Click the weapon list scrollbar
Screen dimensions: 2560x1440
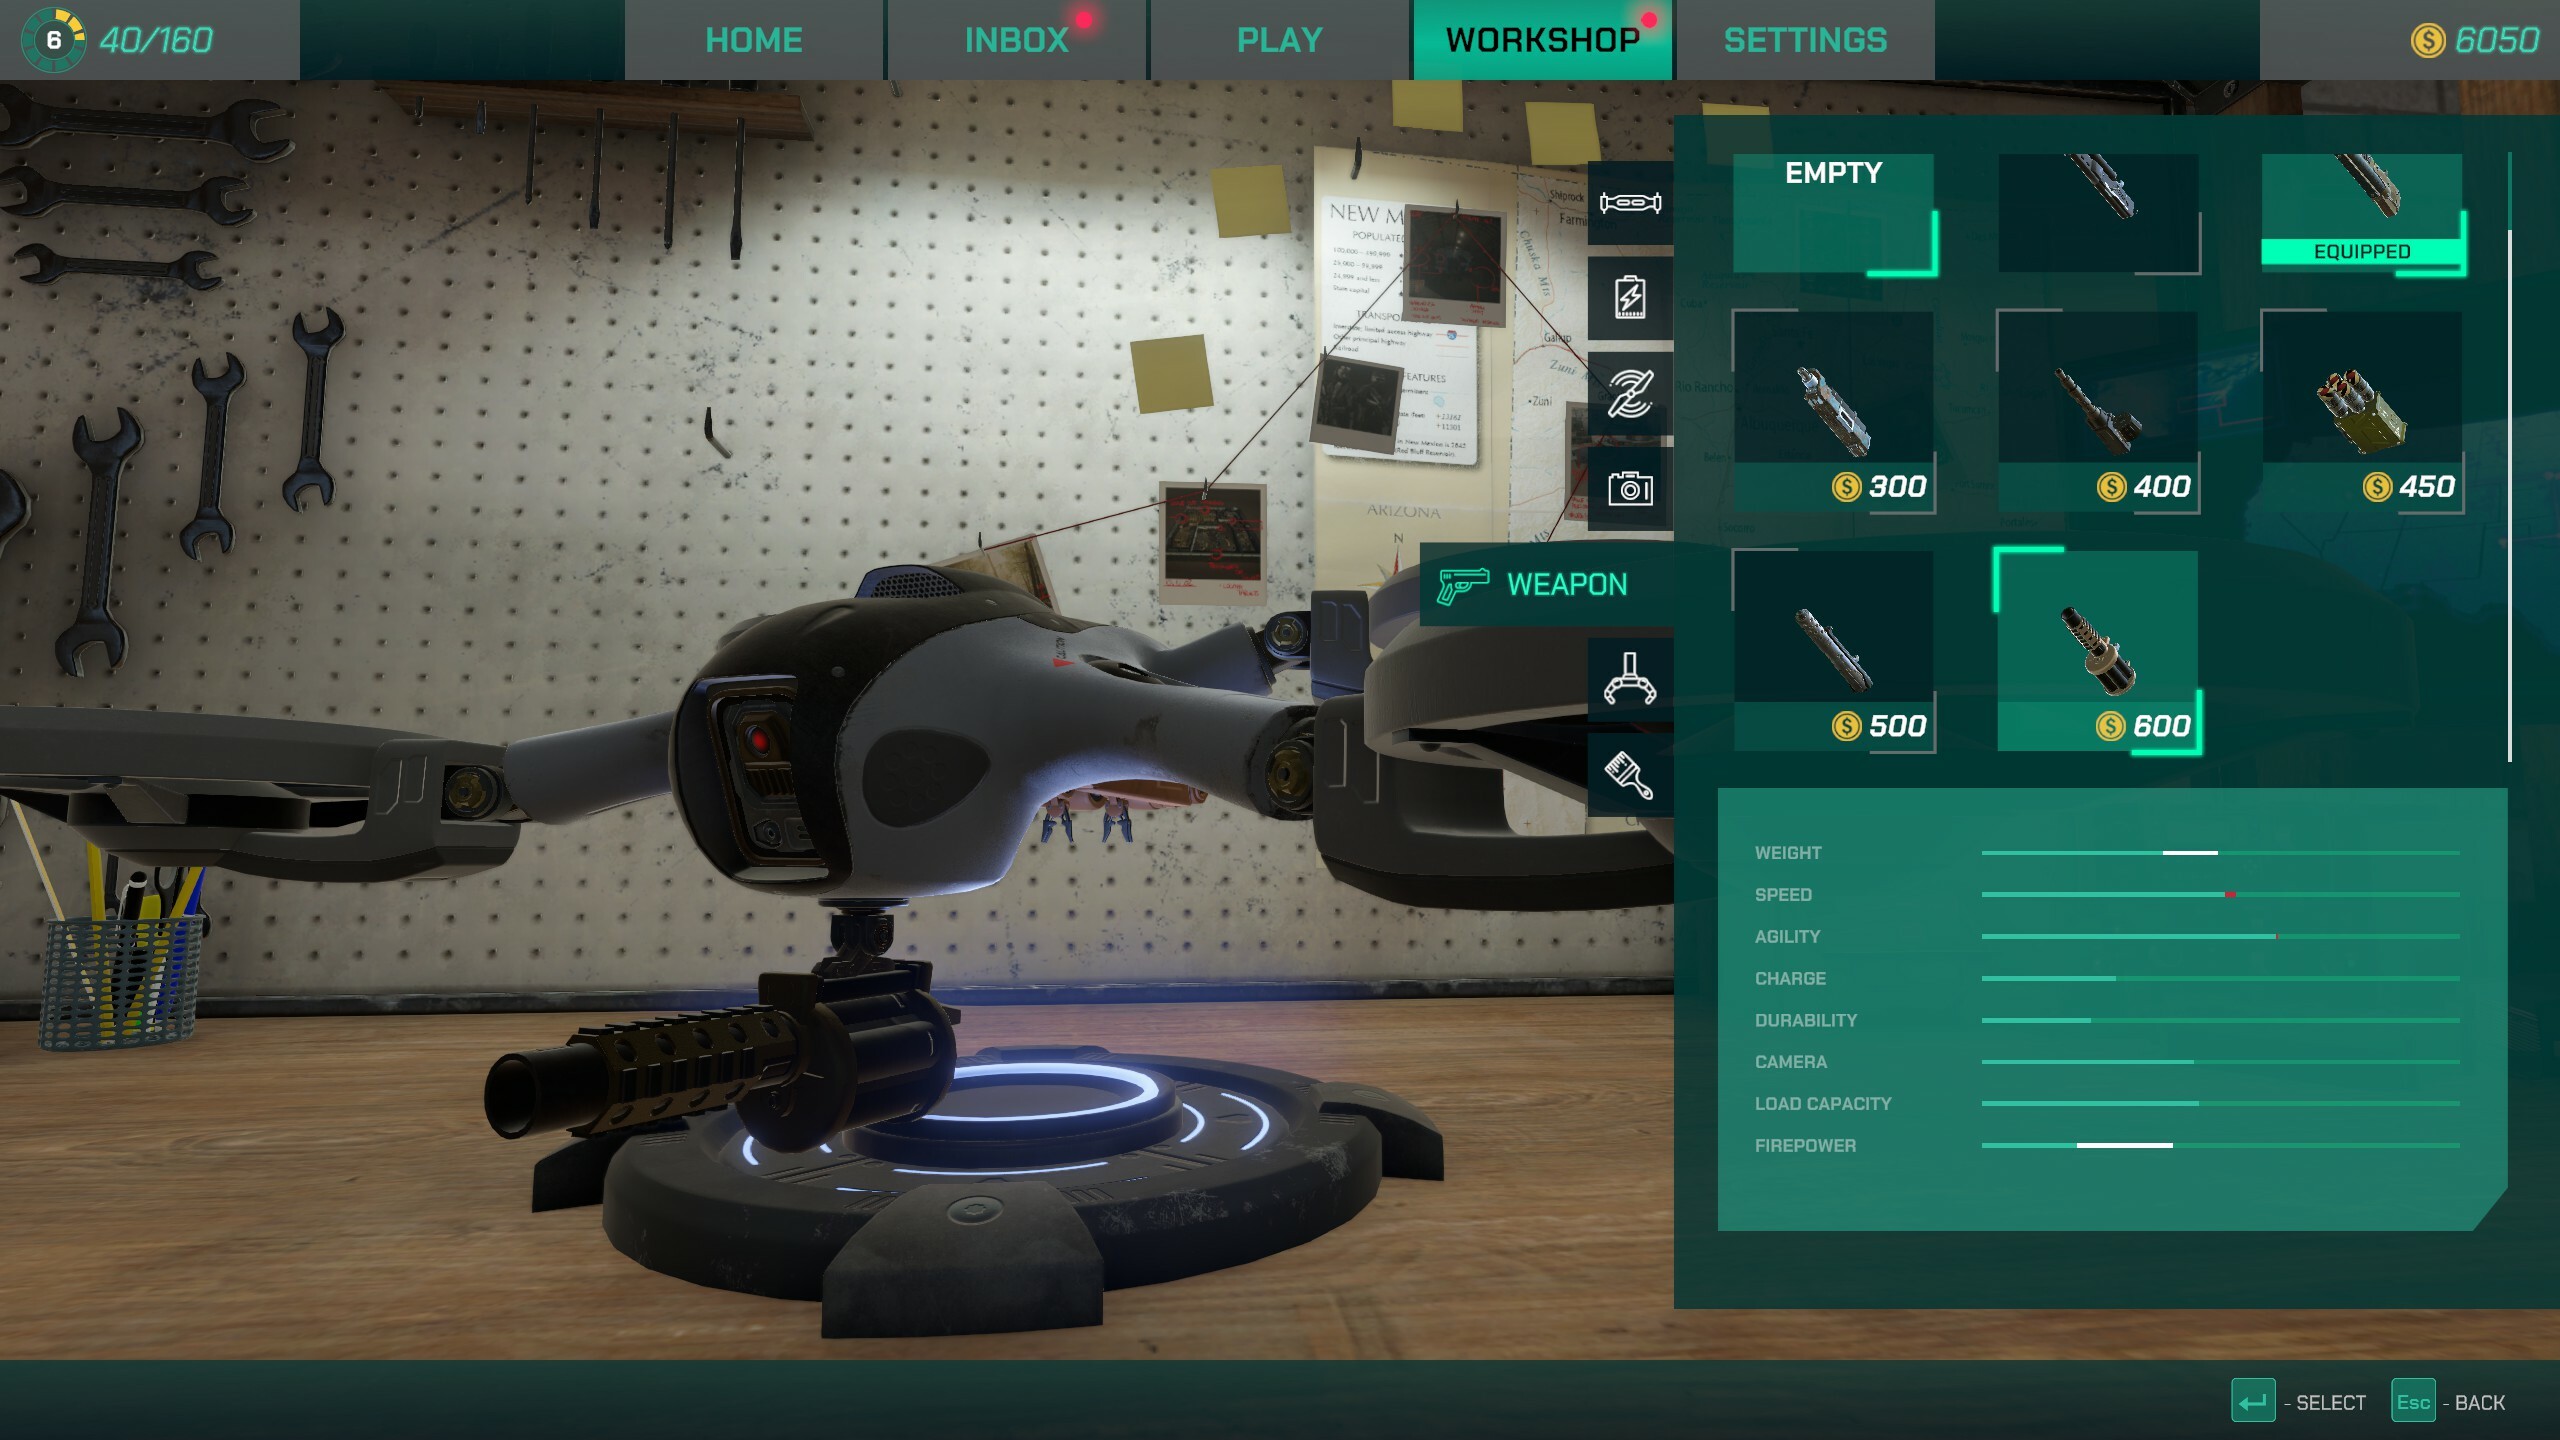[2509, 458]
